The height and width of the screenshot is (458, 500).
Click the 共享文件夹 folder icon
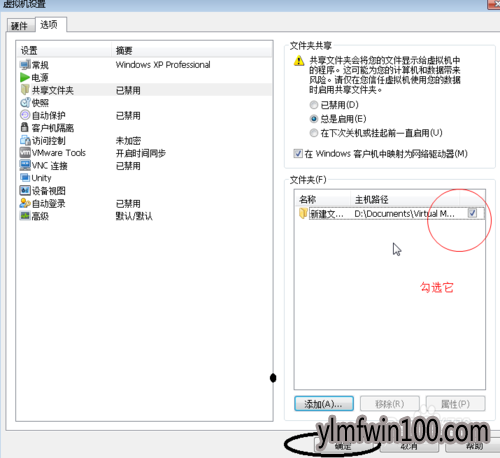pos(25,89)
